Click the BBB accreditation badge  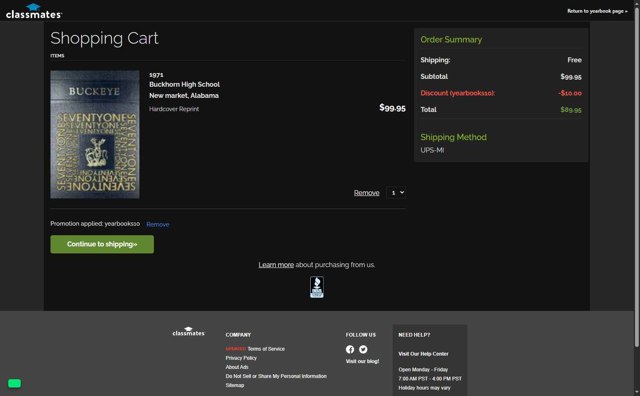tap(317, 287)
